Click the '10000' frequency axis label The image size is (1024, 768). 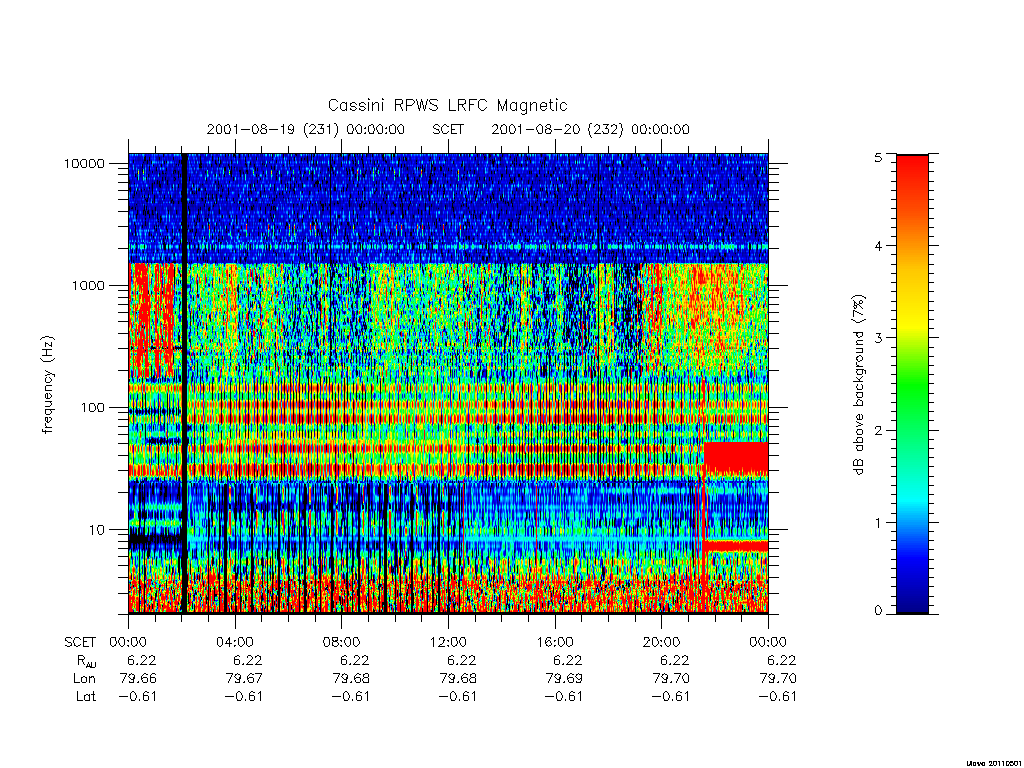[84, 163]
